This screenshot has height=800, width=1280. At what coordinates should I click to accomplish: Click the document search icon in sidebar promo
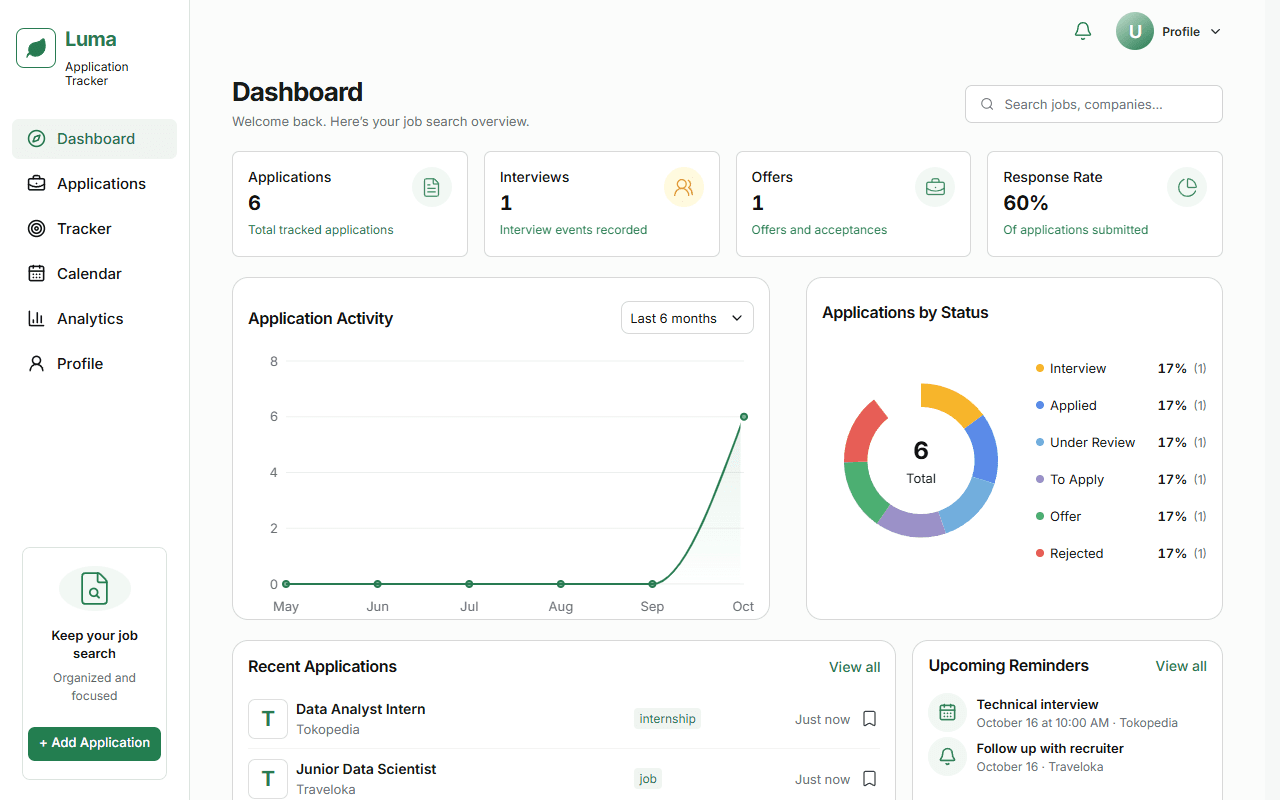tap(94, 588)
